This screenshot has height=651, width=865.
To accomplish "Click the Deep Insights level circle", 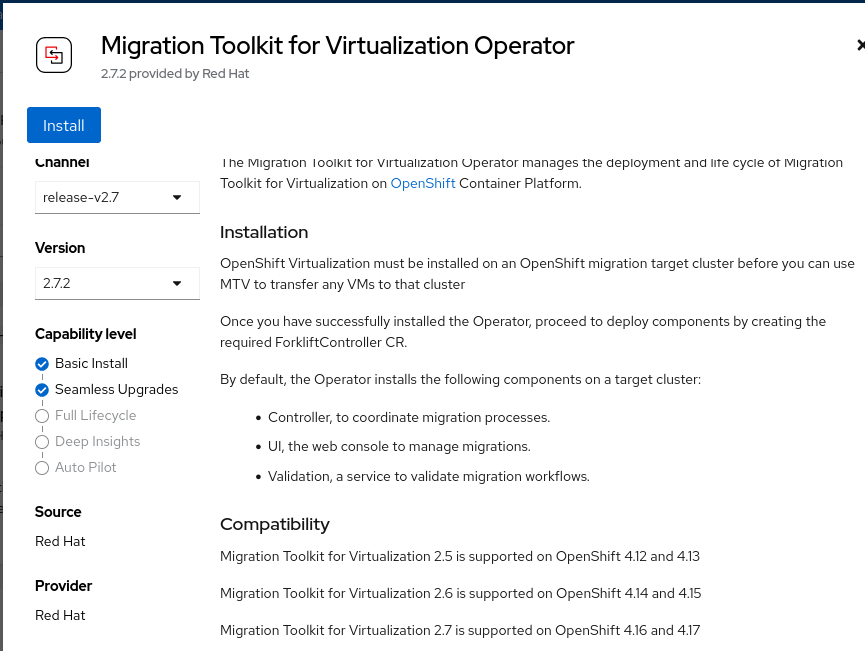I will pos(42,442).
